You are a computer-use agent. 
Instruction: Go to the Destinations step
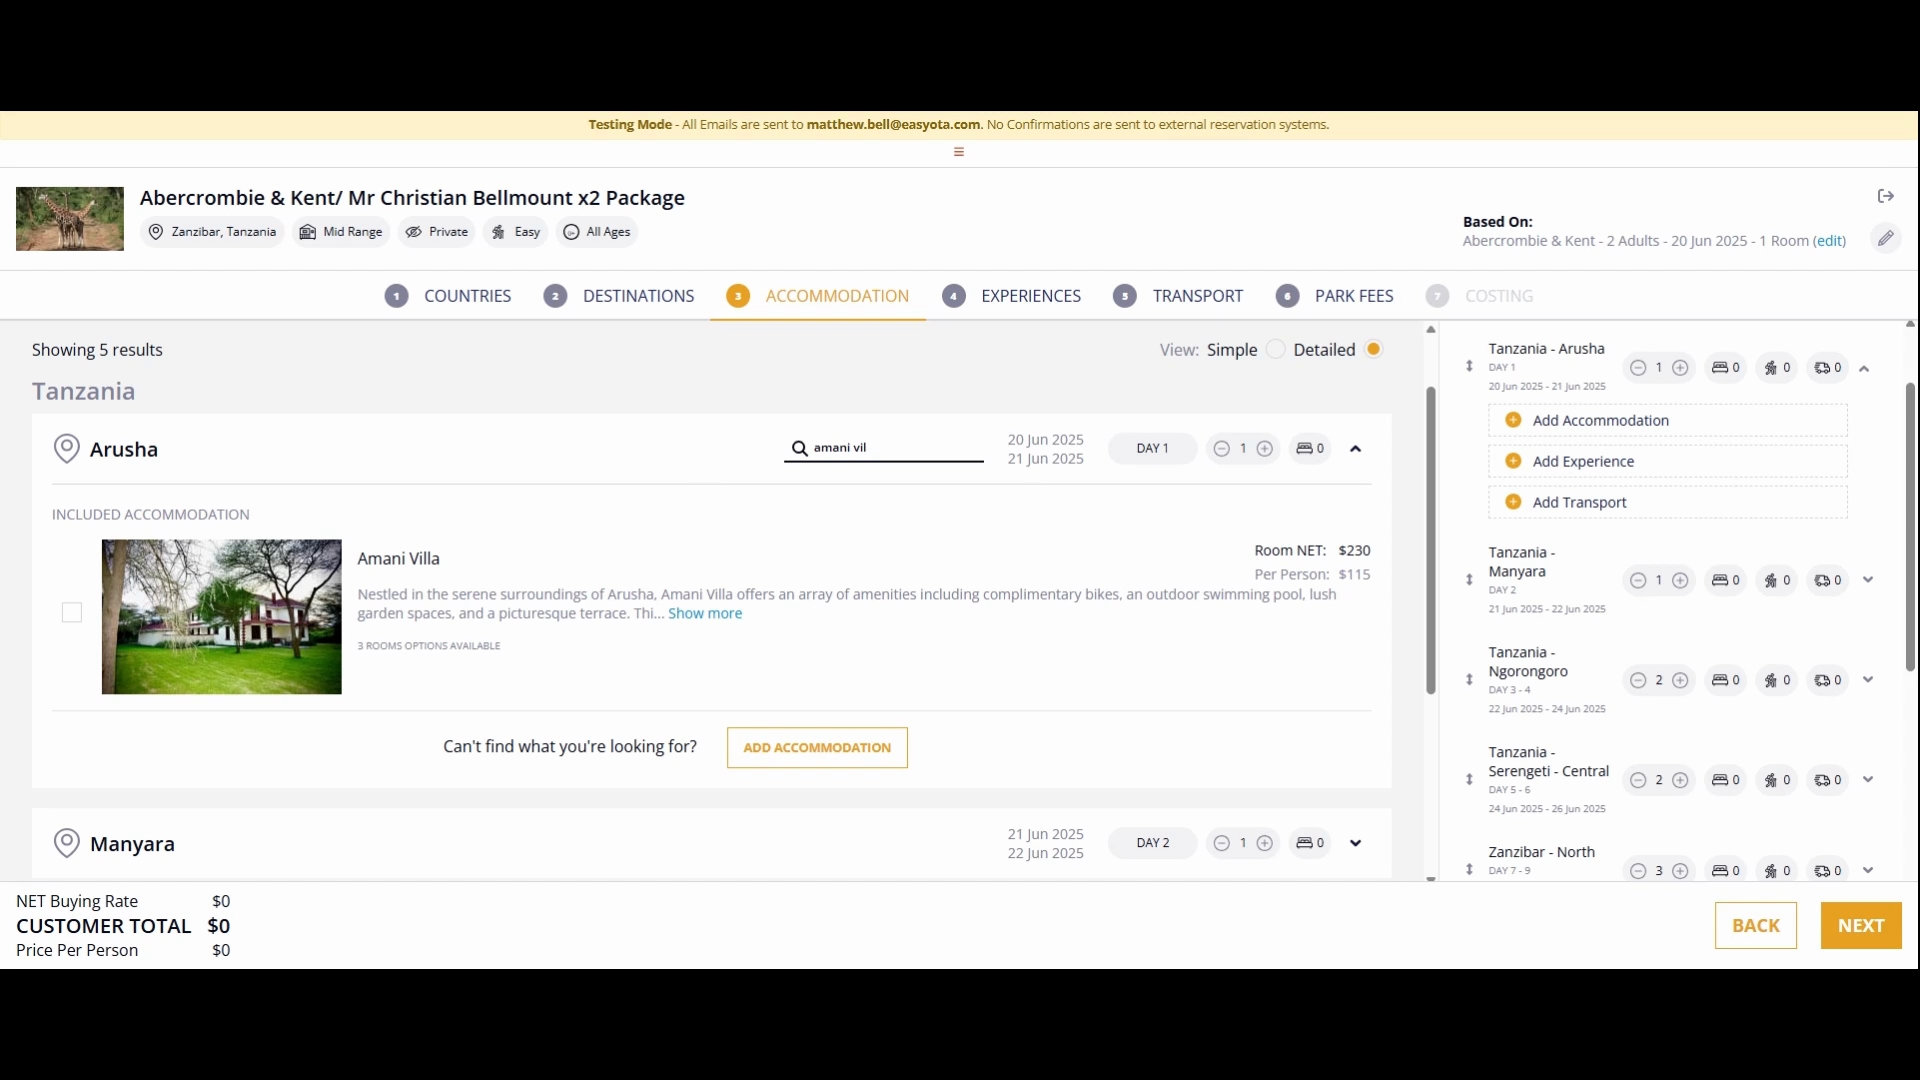click(619, 296)
